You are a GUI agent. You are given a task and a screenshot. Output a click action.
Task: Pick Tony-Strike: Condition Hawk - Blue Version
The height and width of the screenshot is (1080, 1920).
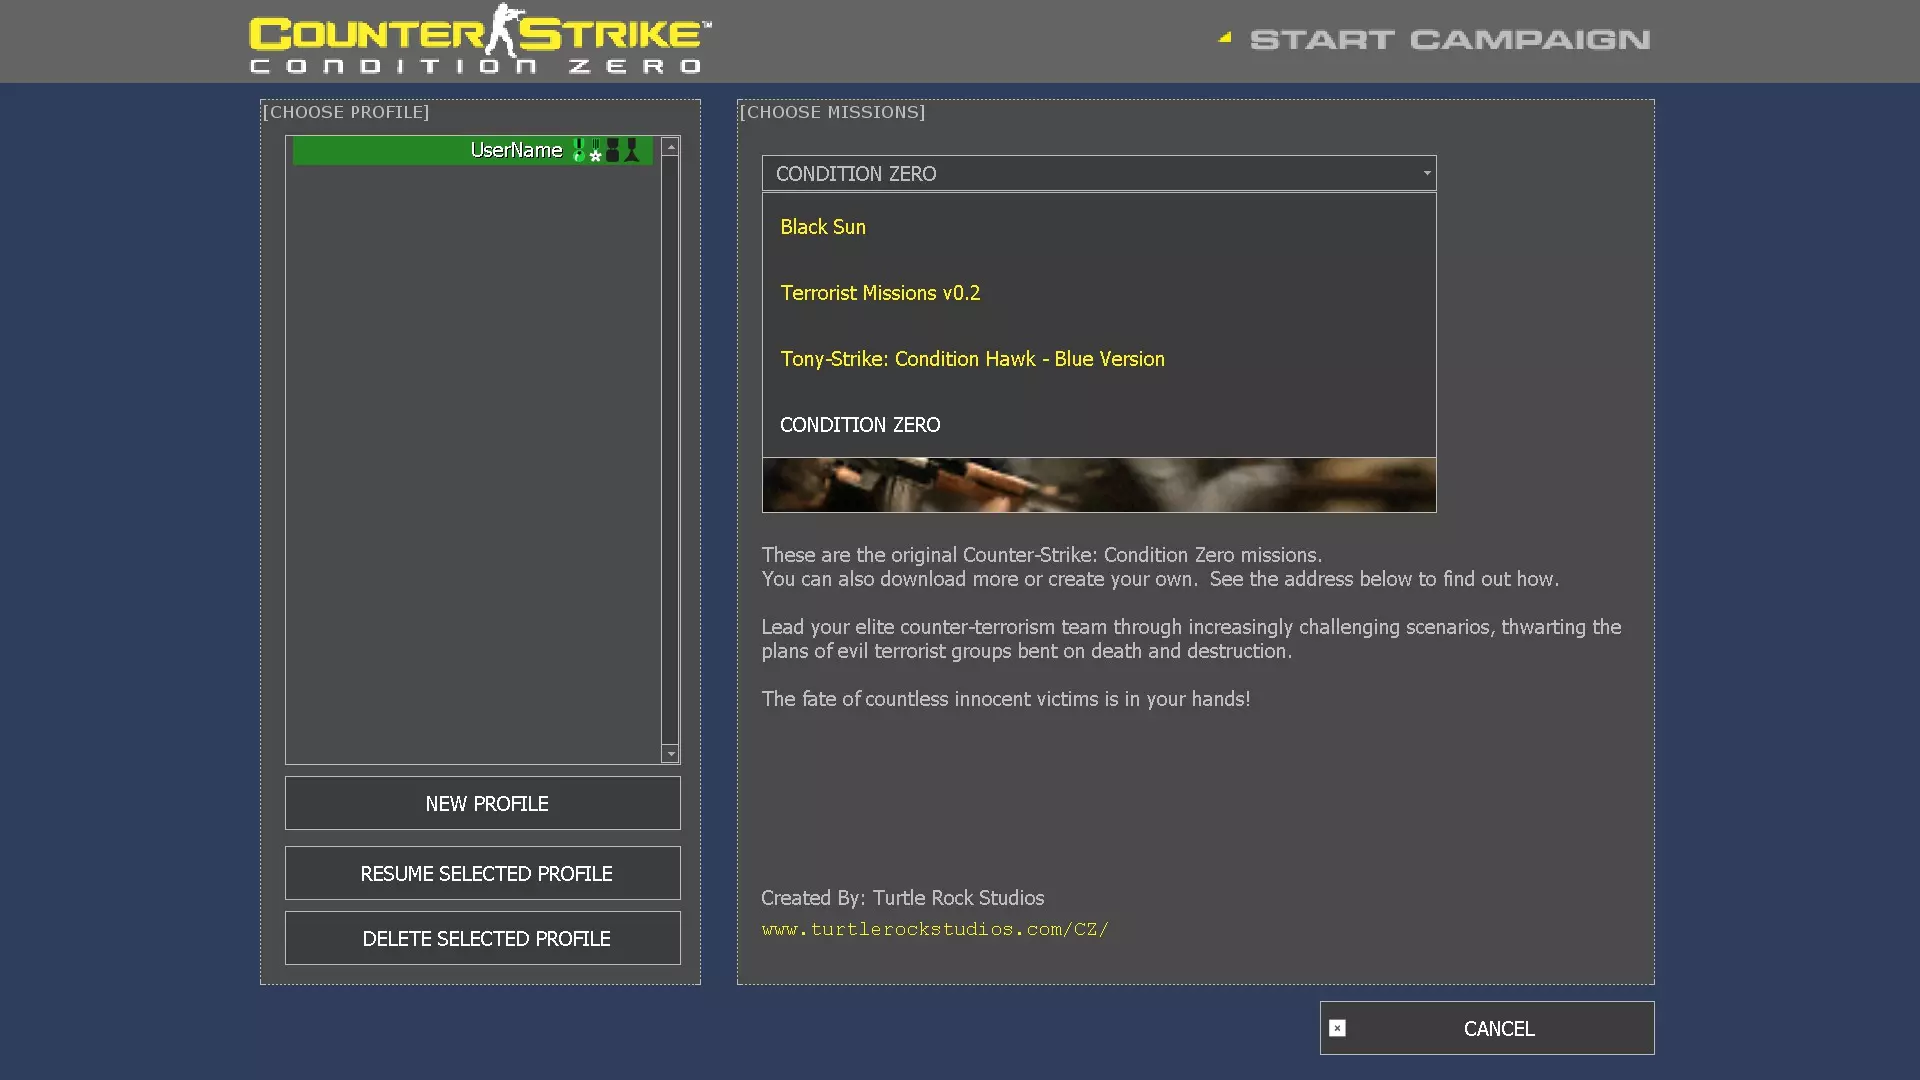pos(972,359)
